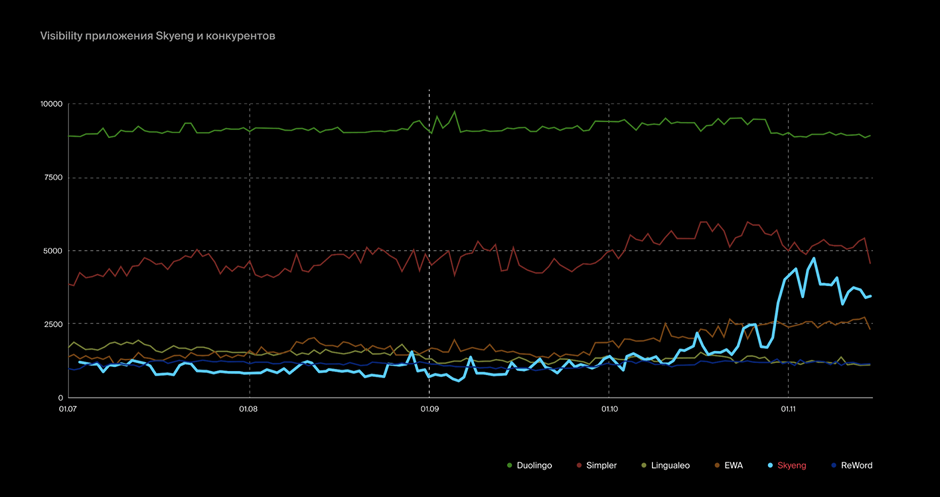
Task: Click the blue ReWord legend dot
Action: (x=832, y=465)
